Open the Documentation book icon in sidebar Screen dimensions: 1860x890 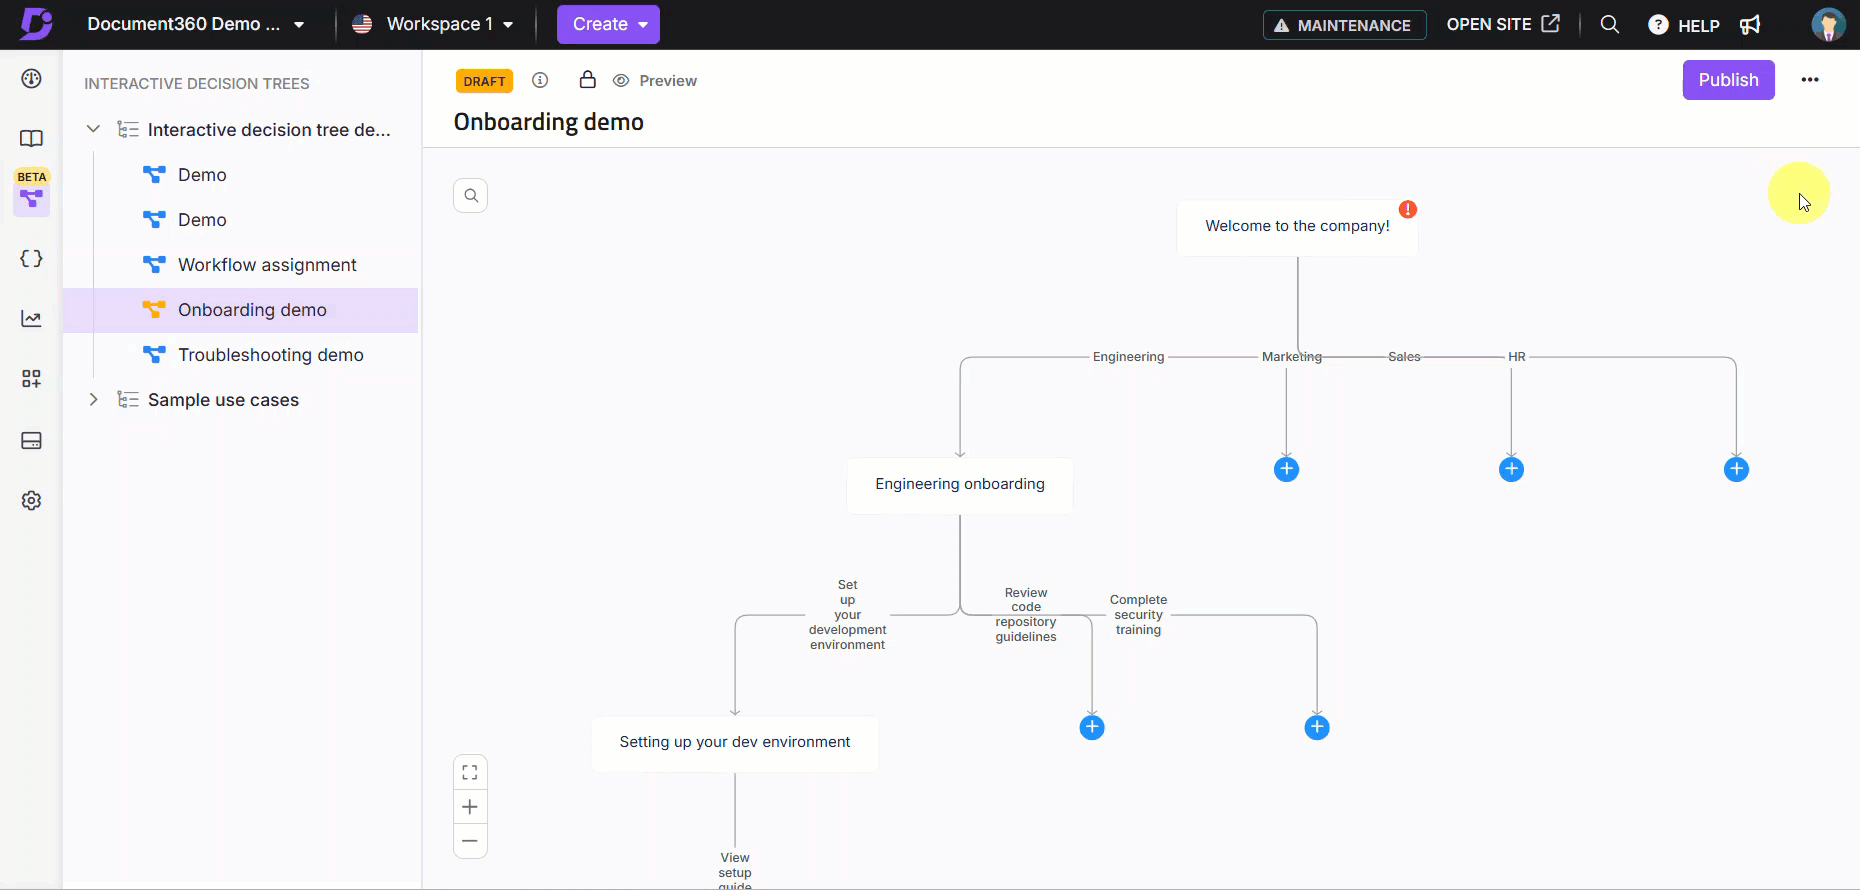[x=32, y=138]
